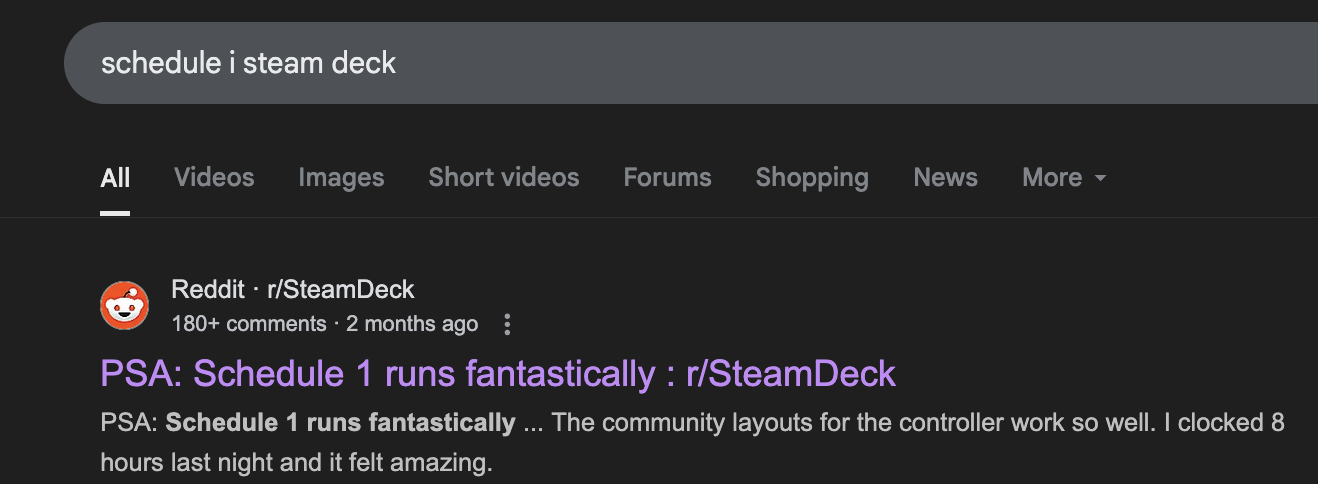The height and width of the screenshot is (484, 1318).
Task: Switch to the Videos tab
Action: click(x=214, y=177)
